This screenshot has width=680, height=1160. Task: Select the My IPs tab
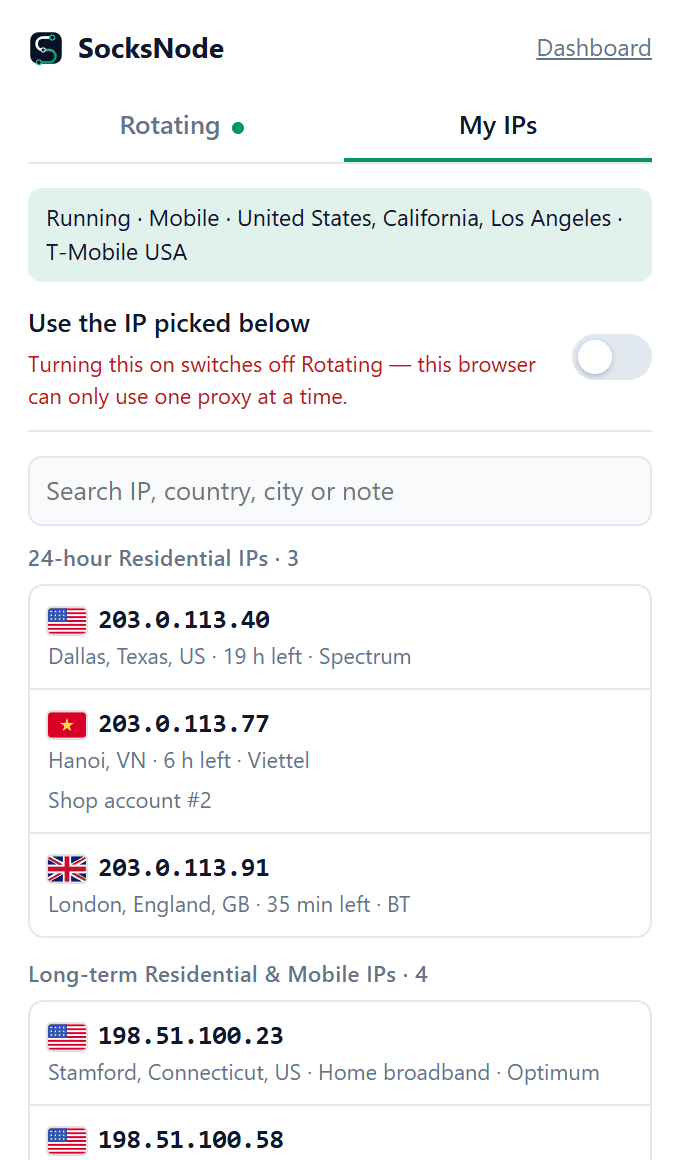tap(498, 126)
